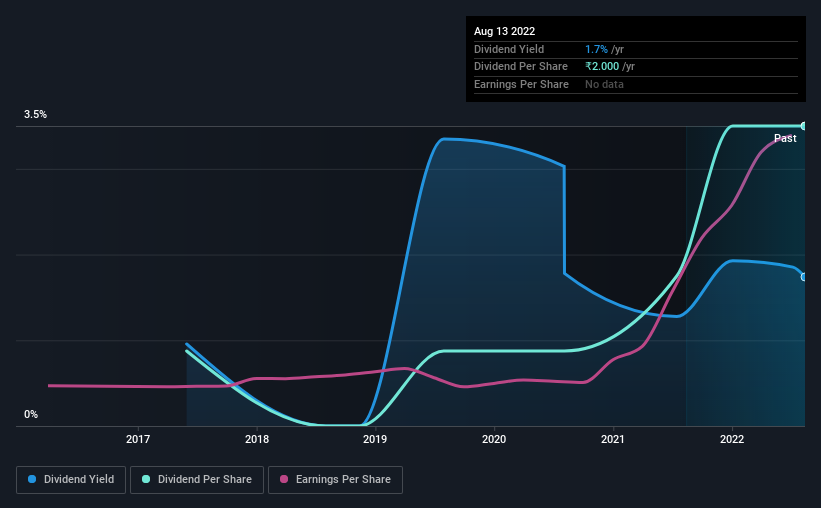Viewport: 821px width, 508px height.
Task: Click the 3.5% y-axis label
Action: [35, 114]
